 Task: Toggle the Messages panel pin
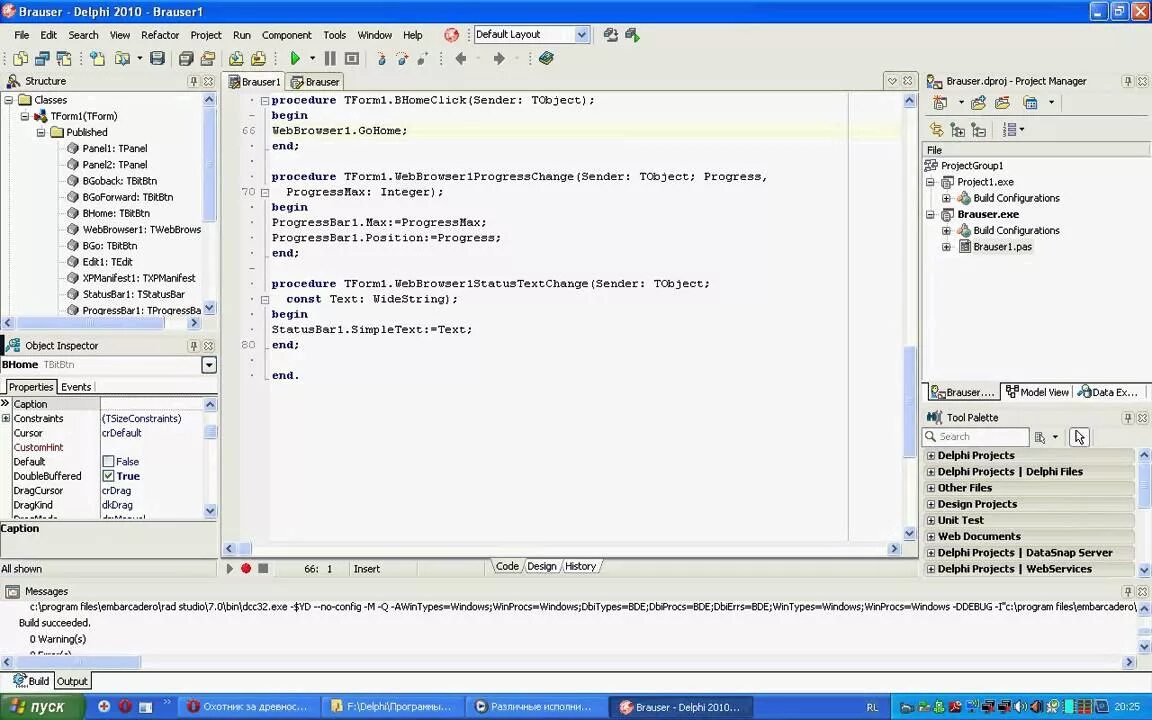1128,591
